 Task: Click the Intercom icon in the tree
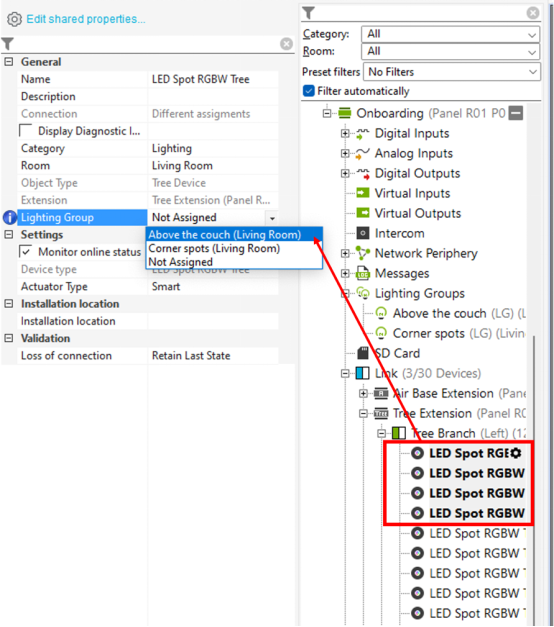click(363, 233)
